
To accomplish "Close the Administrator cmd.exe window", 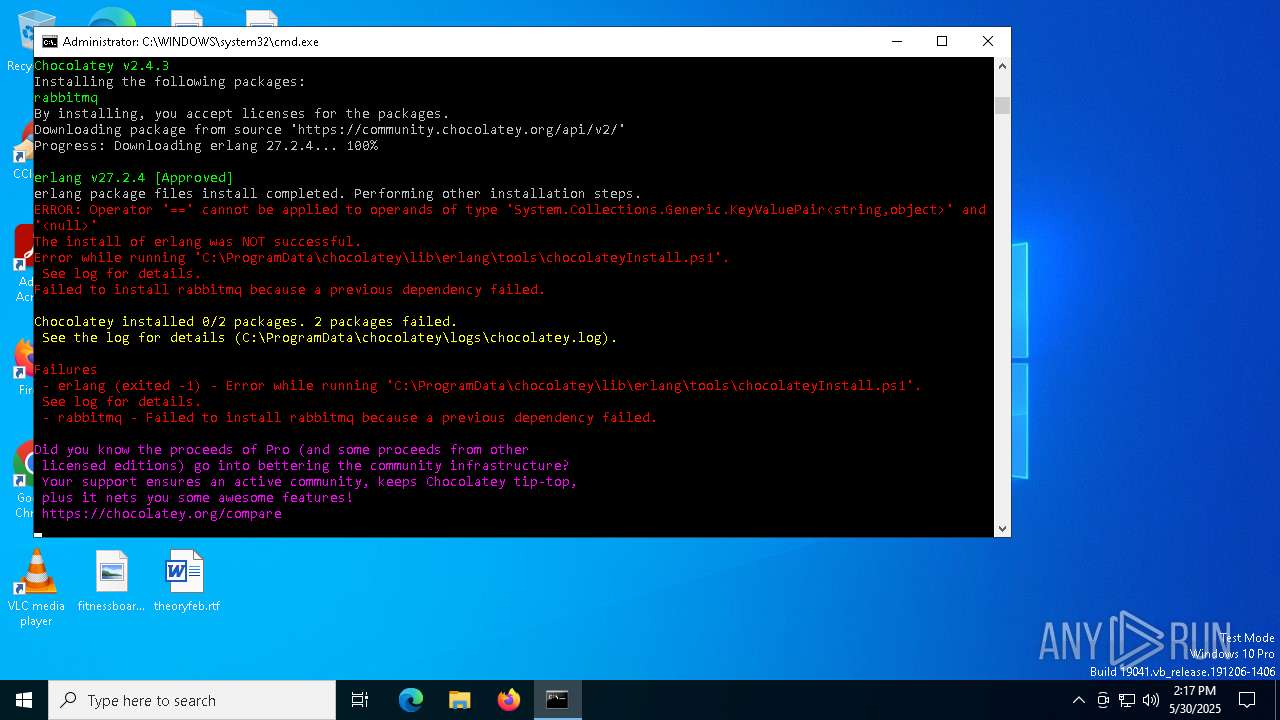I will click(988, 42).
